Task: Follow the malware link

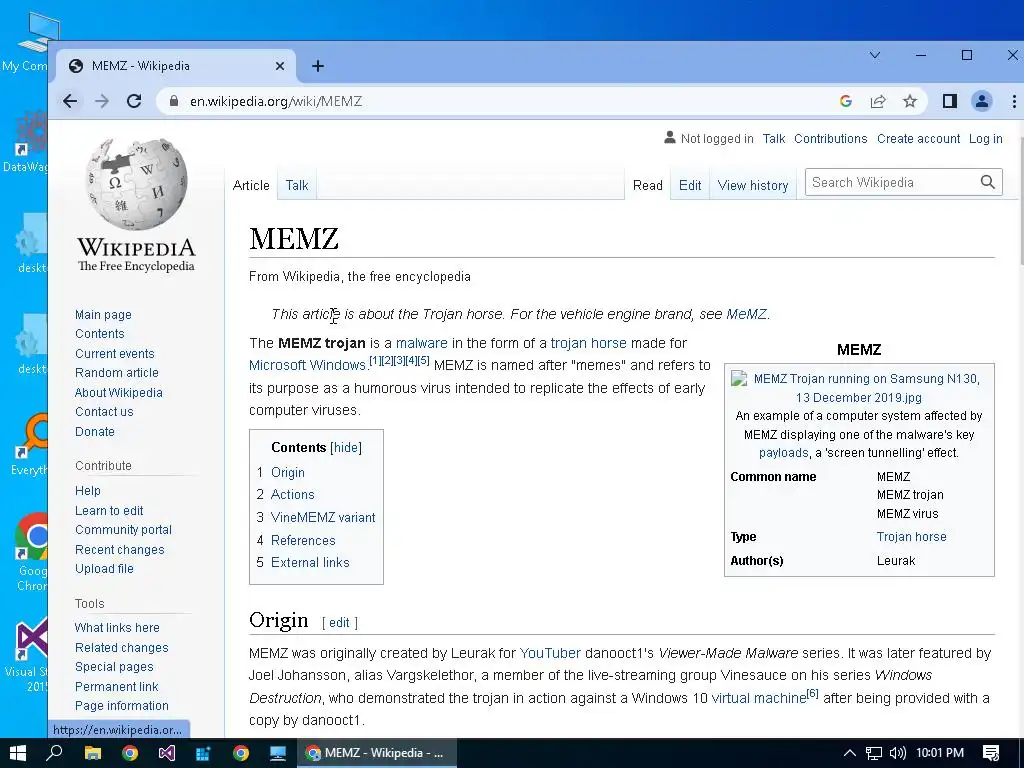Action: pos(421,343)
